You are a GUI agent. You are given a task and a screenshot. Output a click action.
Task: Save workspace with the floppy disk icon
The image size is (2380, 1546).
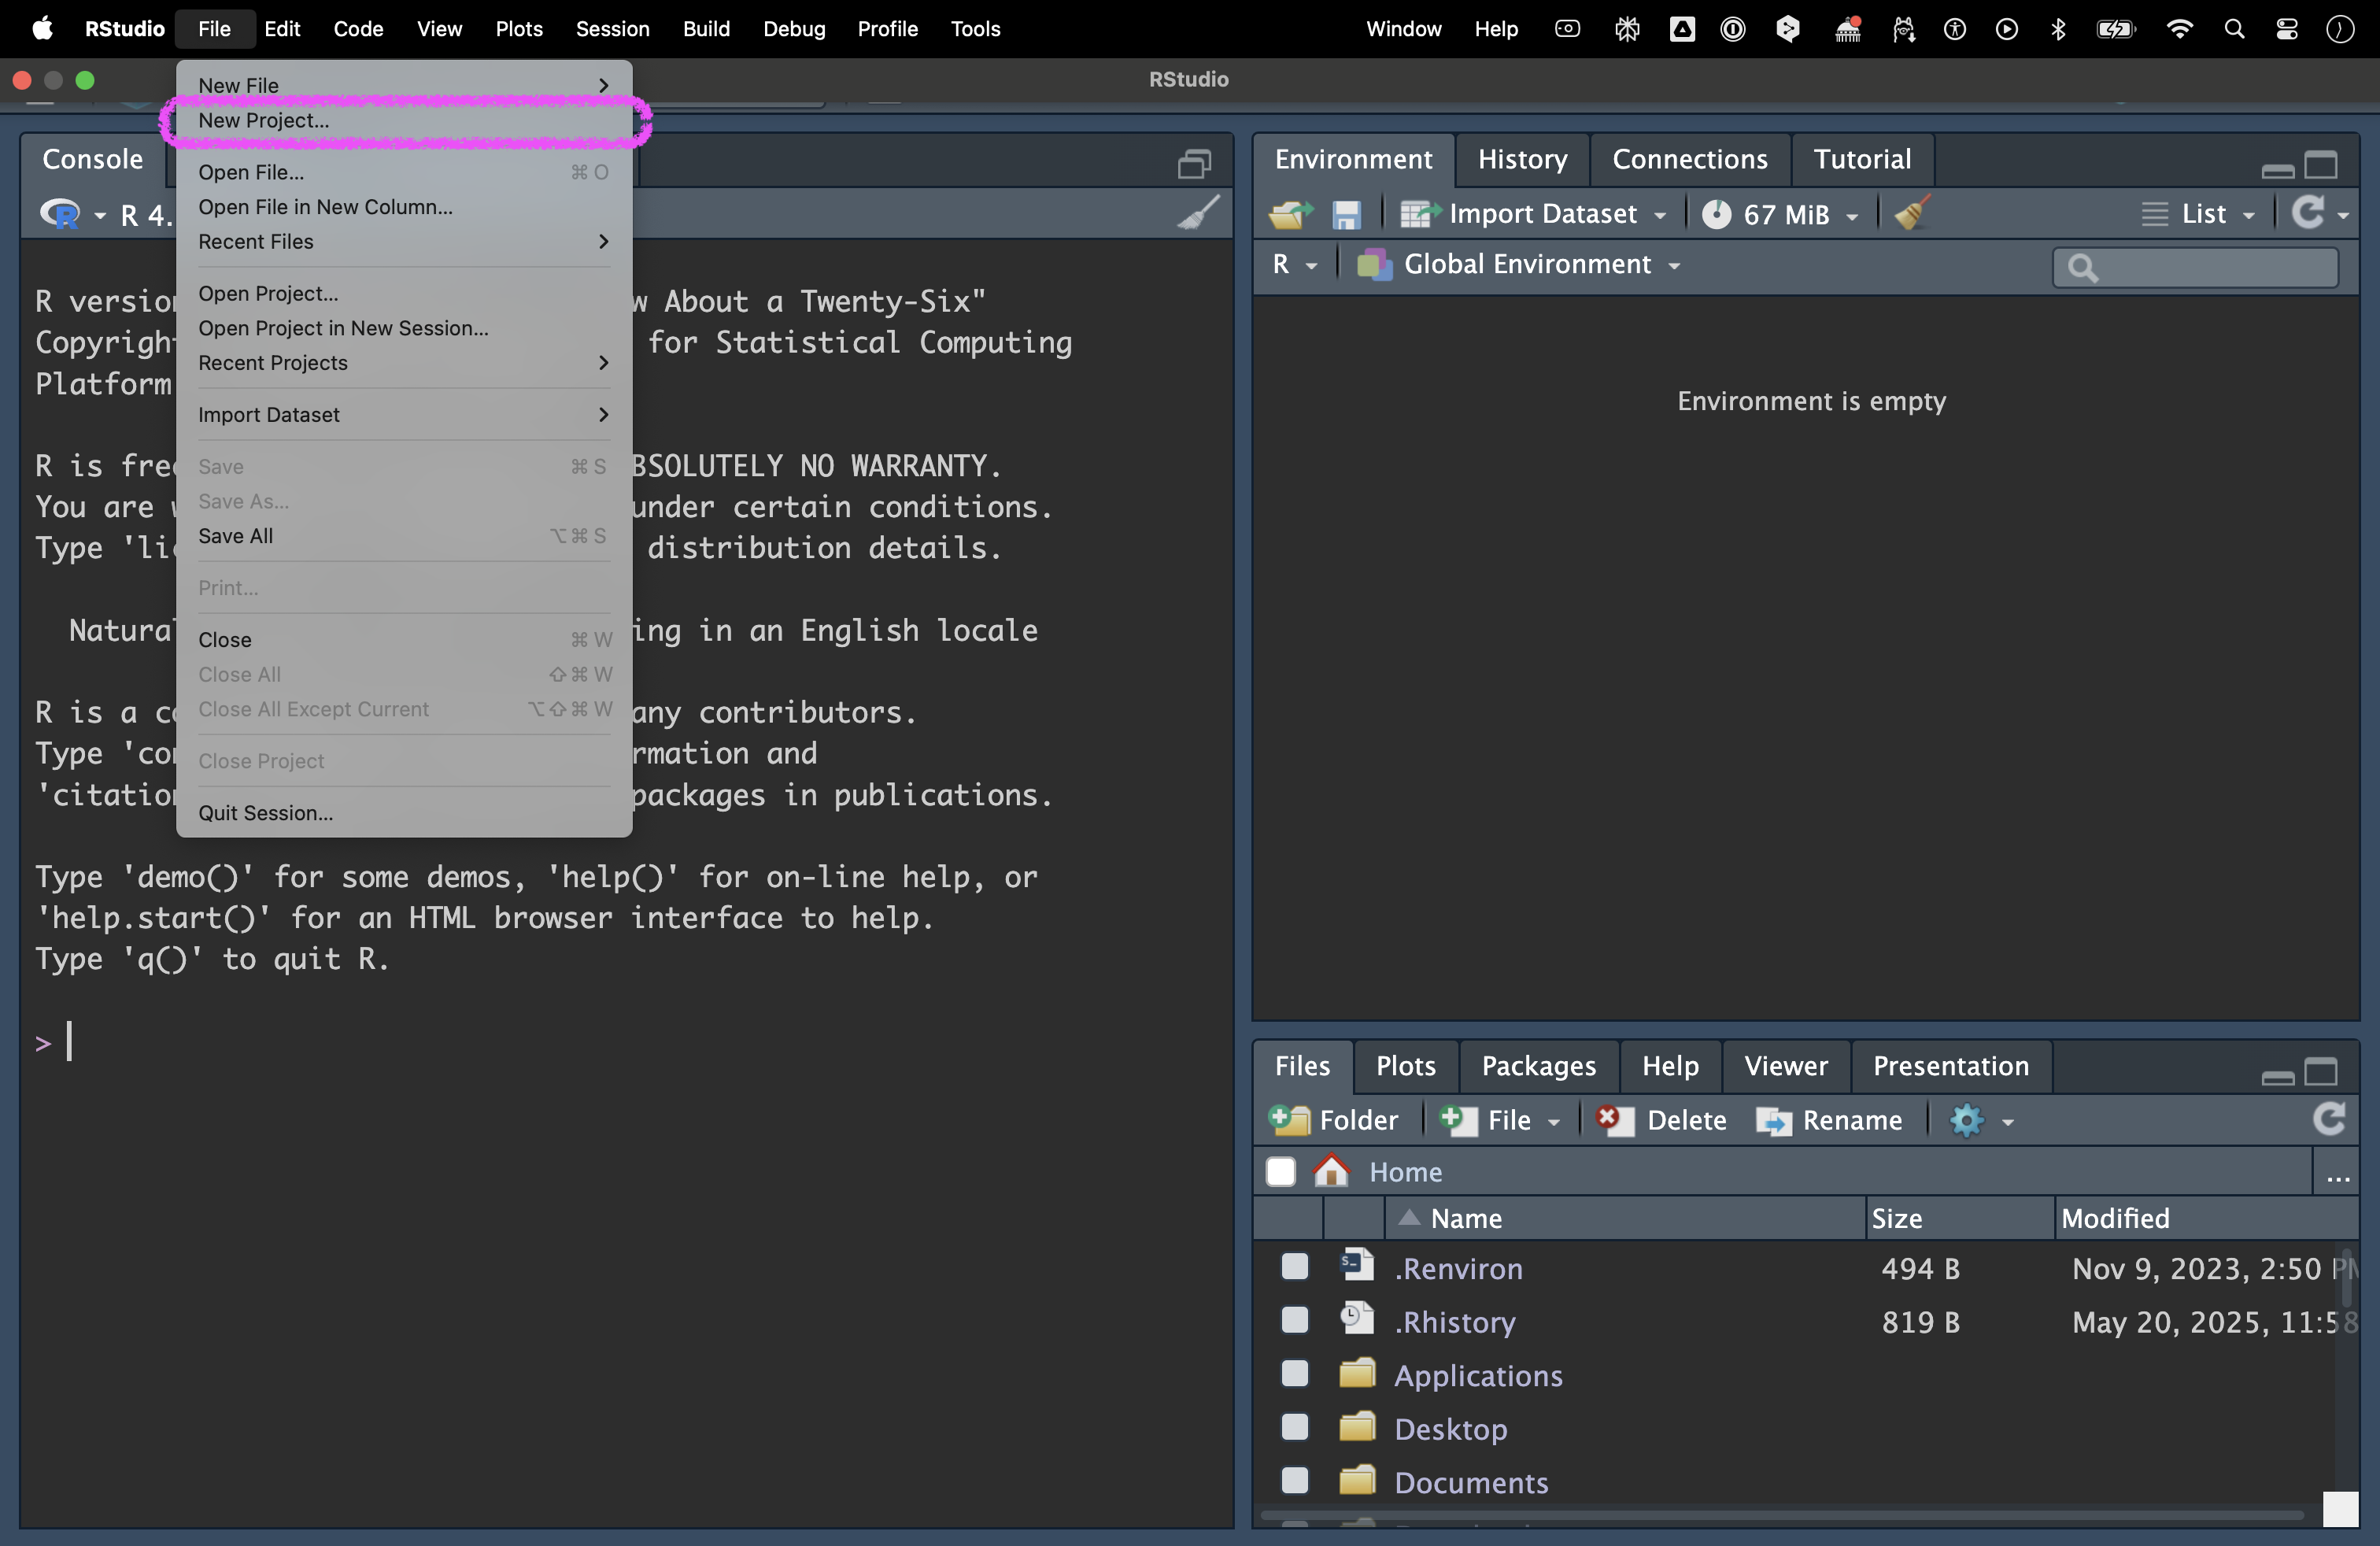point(1346,214)
